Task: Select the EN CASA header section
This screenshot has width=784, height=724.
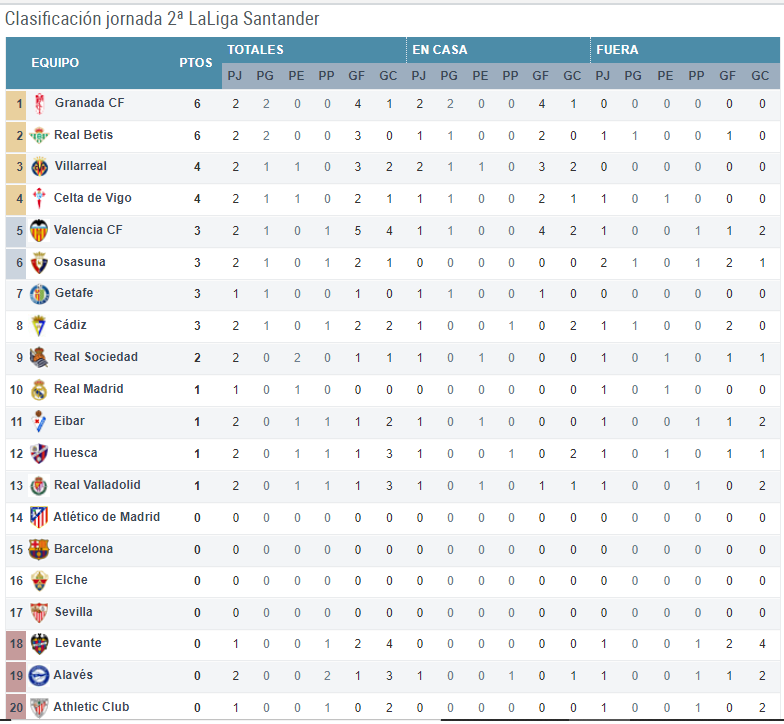Action: click(x=440, y=50)
